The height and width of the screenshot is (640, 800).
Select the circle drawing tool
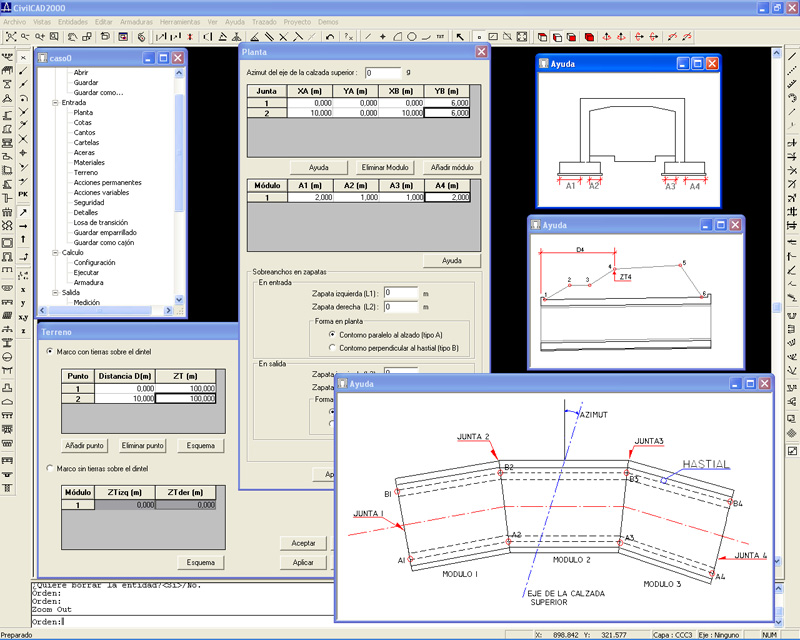[x=411, y=37]
